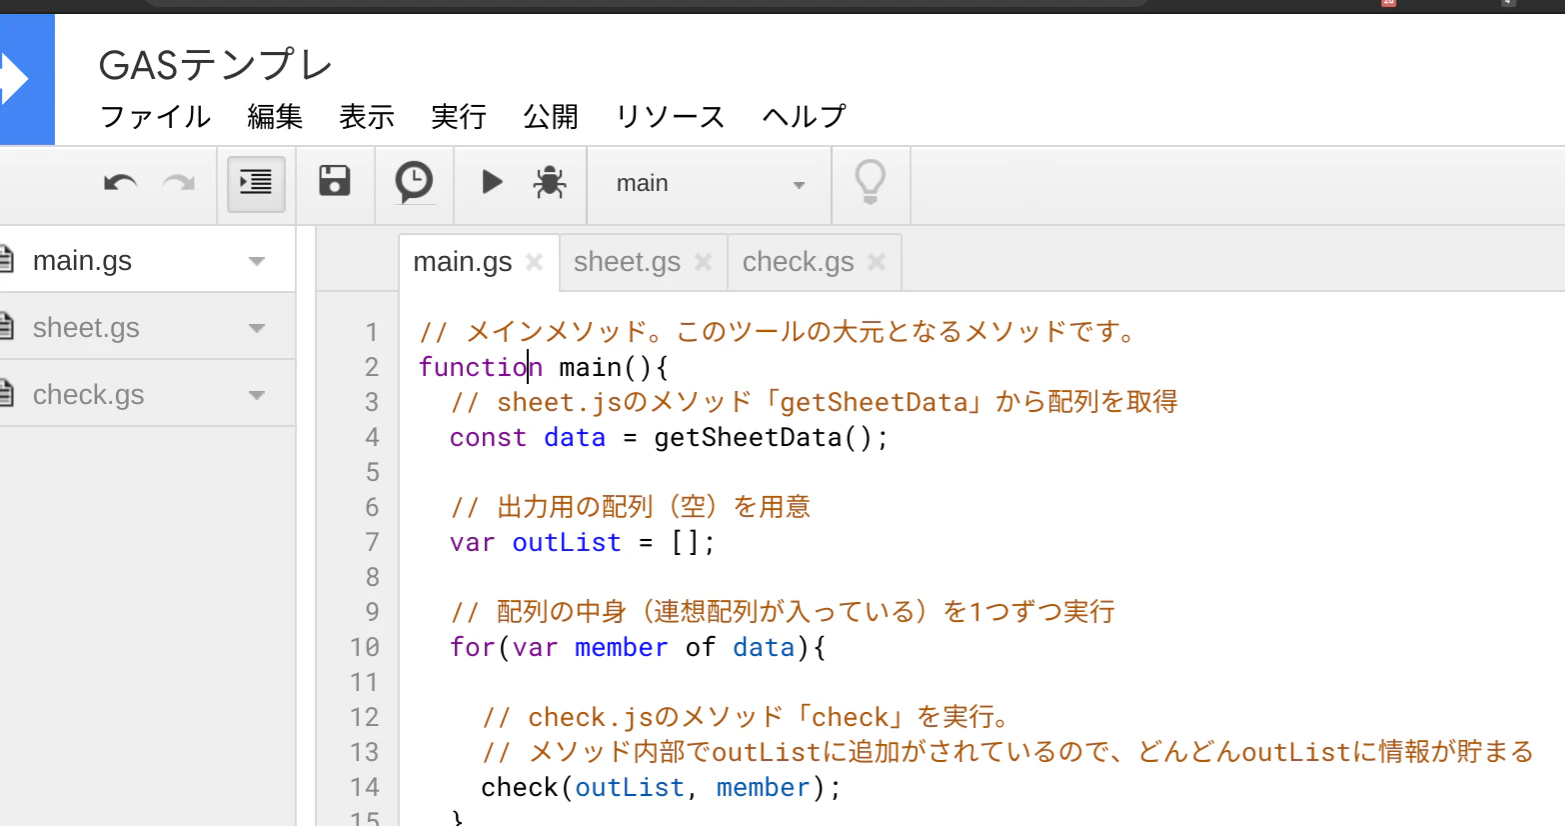Image resolution: width=1565 pixels, height=826 pixels.
Task: Place cursor on the function keyword
Action: point(480,367)
